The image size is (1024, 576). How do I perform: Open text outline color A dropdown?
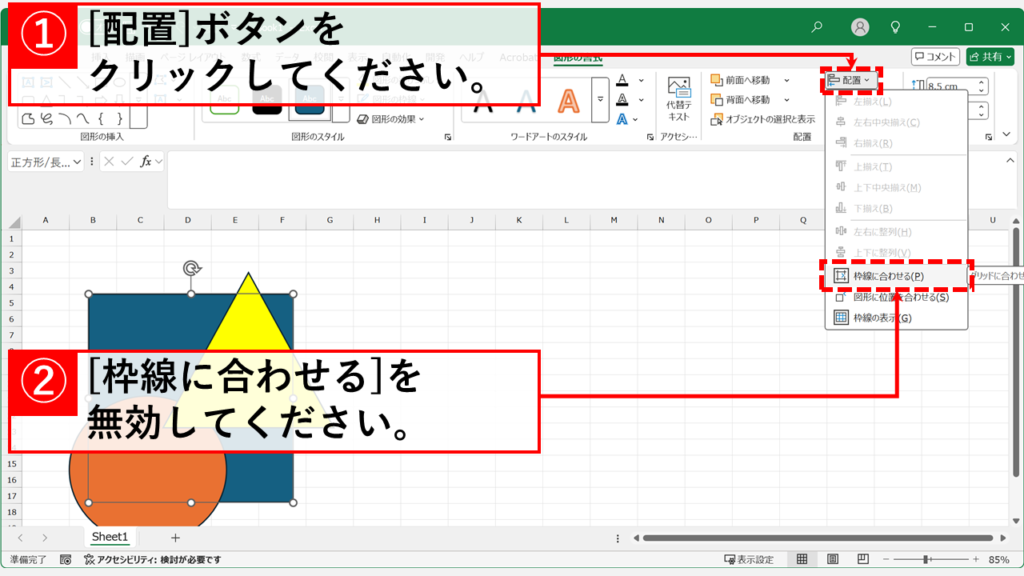click(x=641, y=100)
